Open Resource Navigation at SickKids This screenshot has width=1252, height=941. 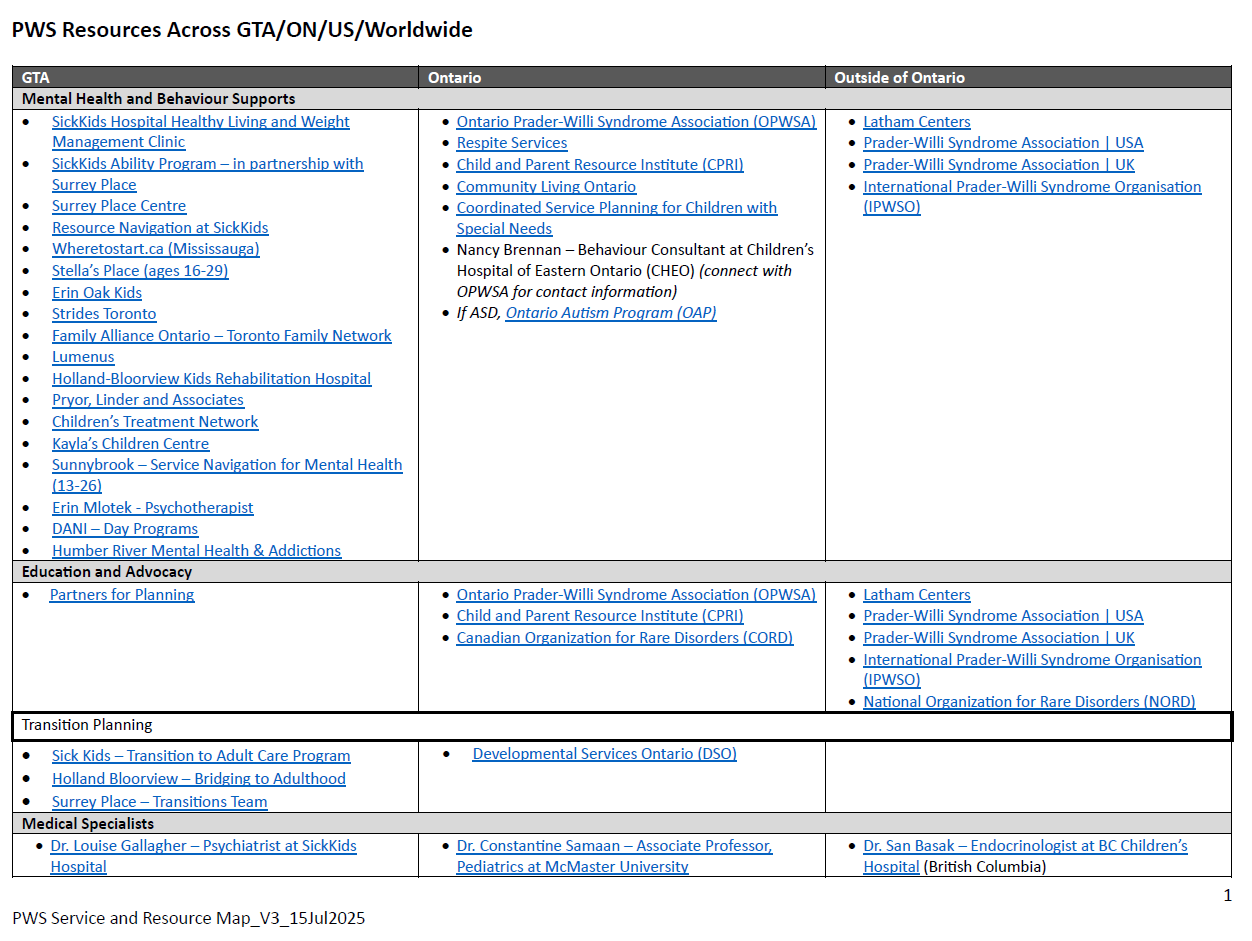tap(160, 228)
